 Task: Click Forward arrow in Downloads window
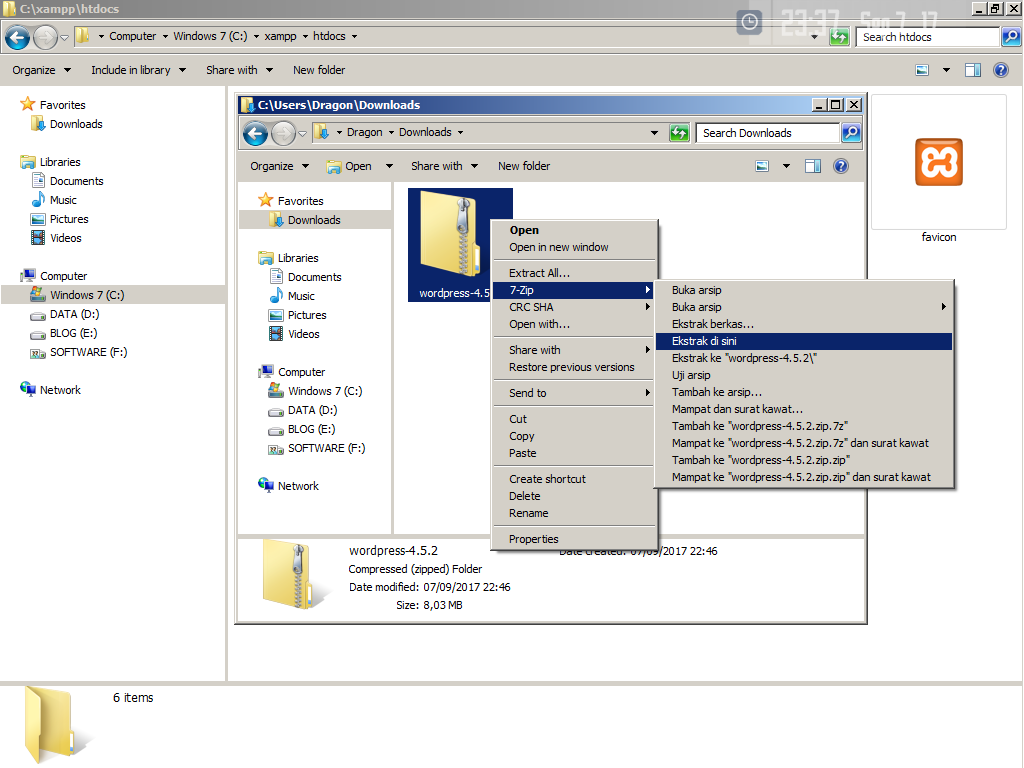[283, 134]
